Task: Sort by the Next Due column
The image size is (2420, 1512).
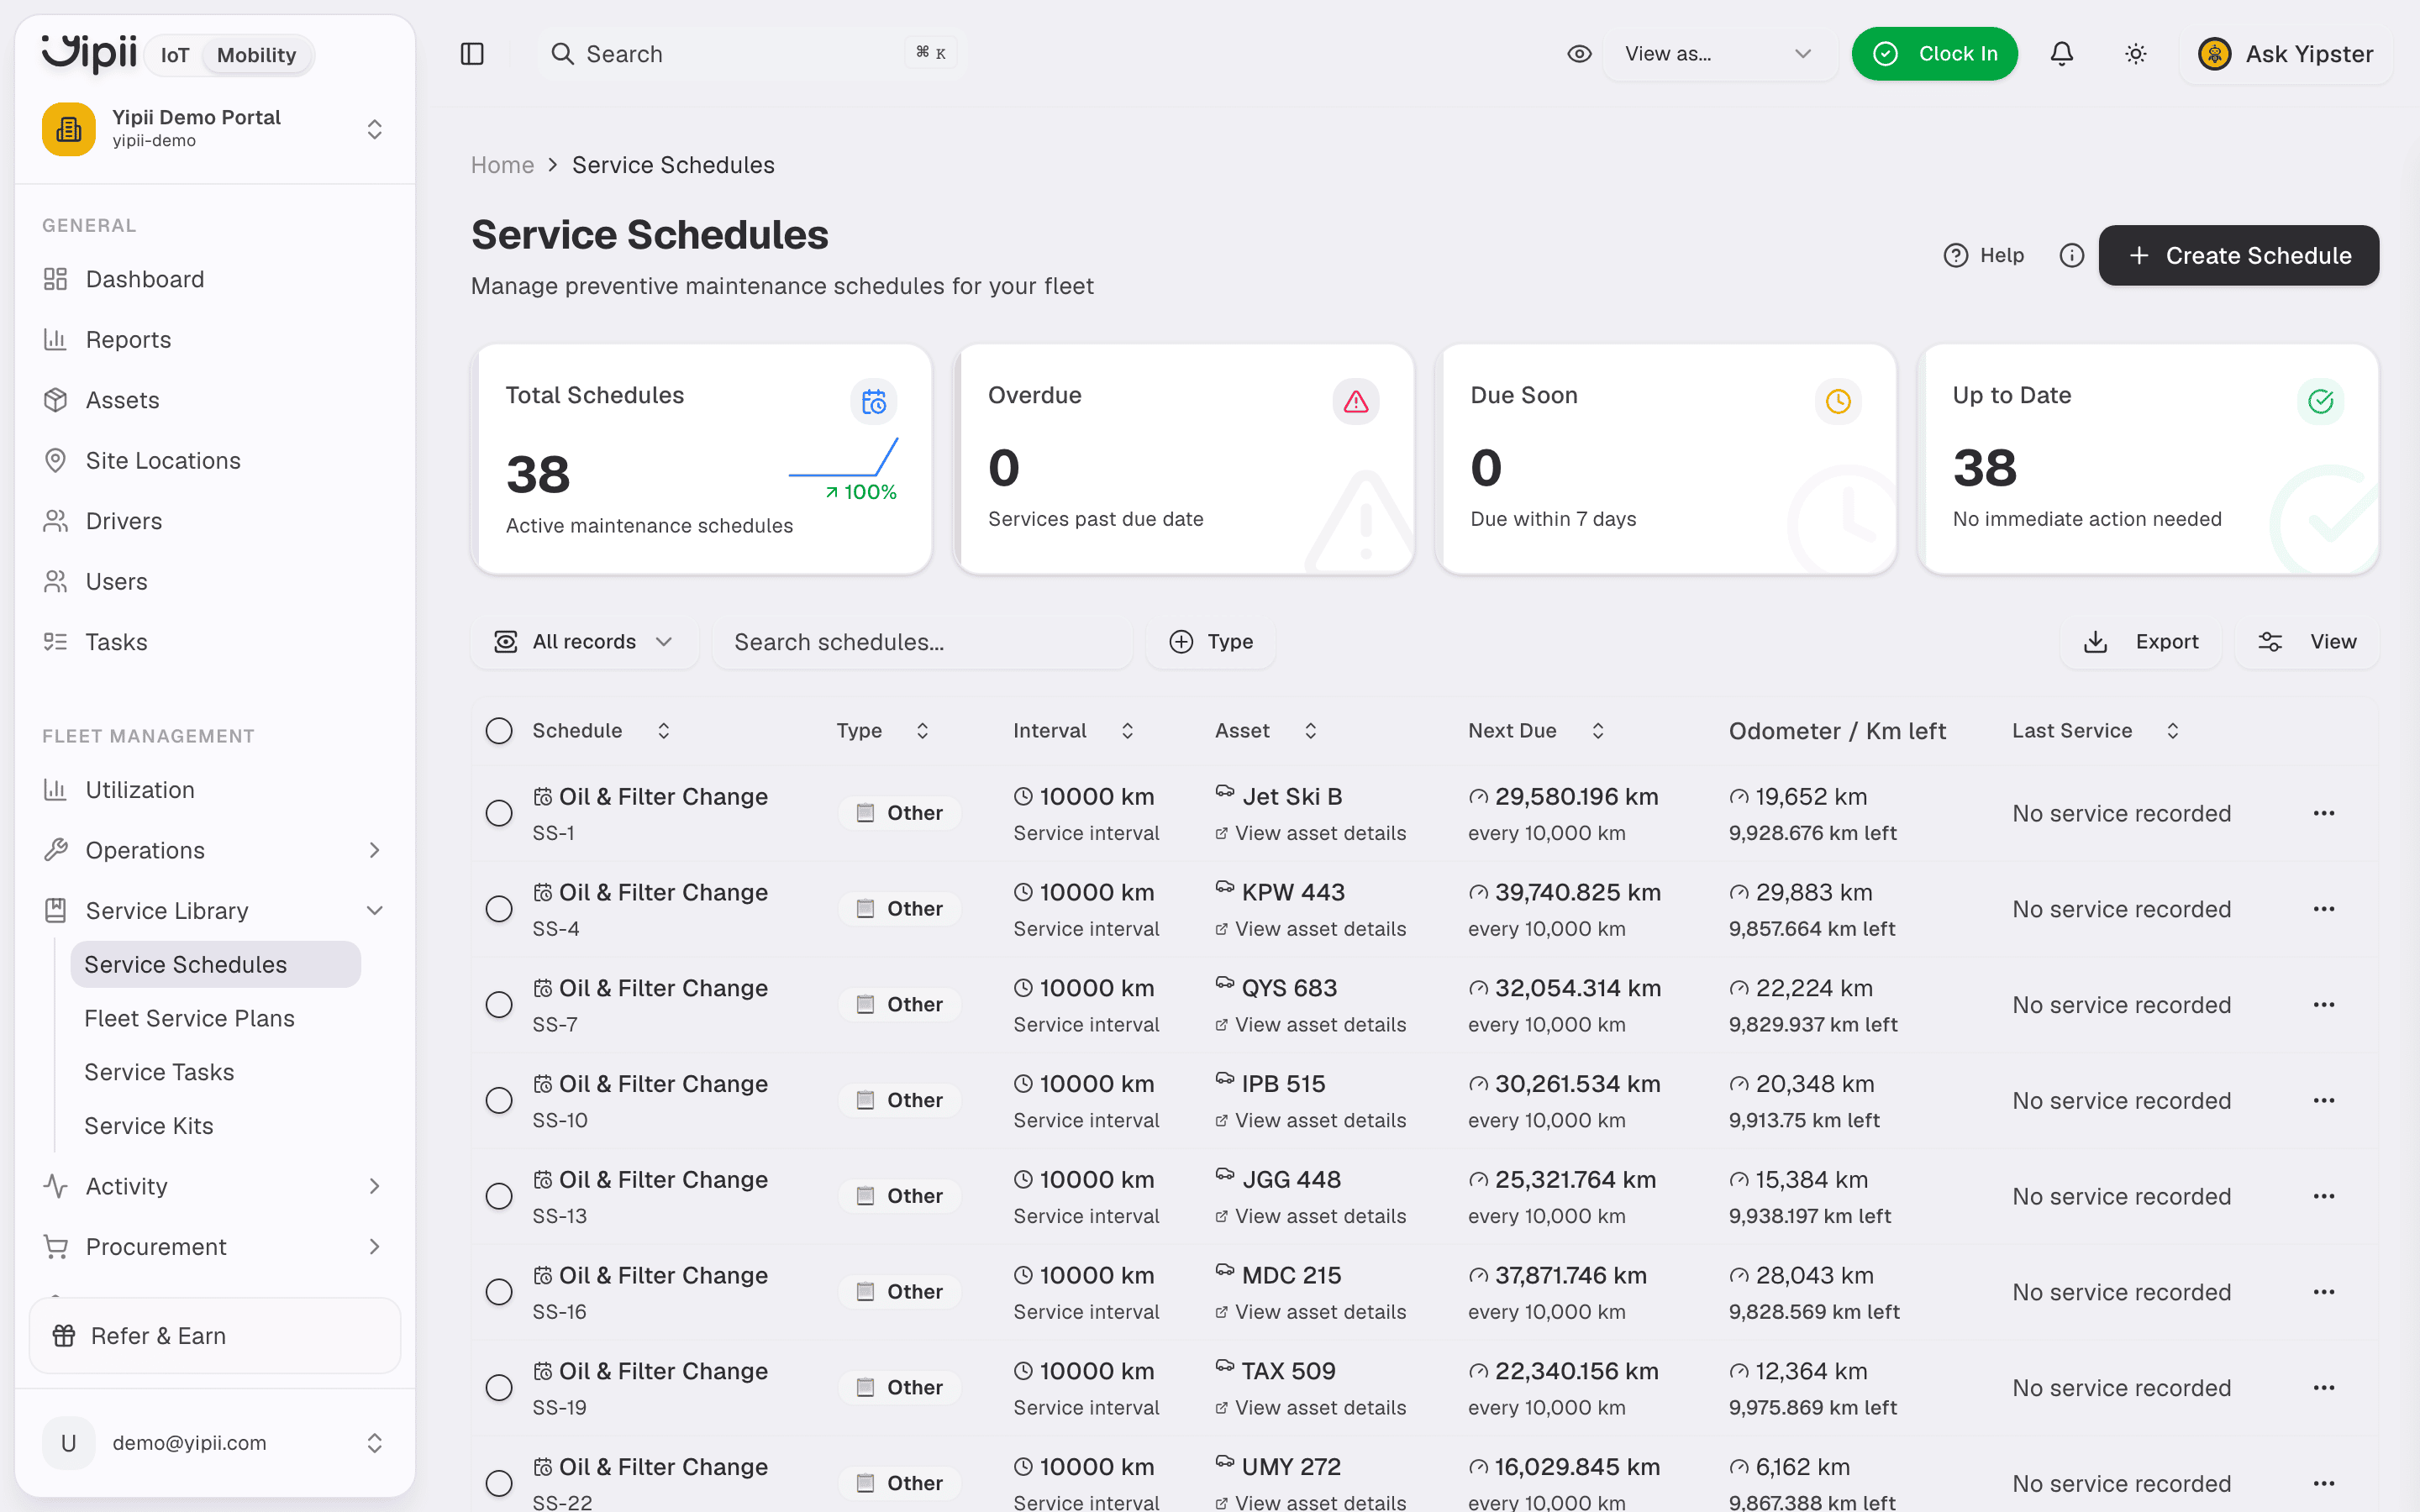Action: coord(1536,731)
